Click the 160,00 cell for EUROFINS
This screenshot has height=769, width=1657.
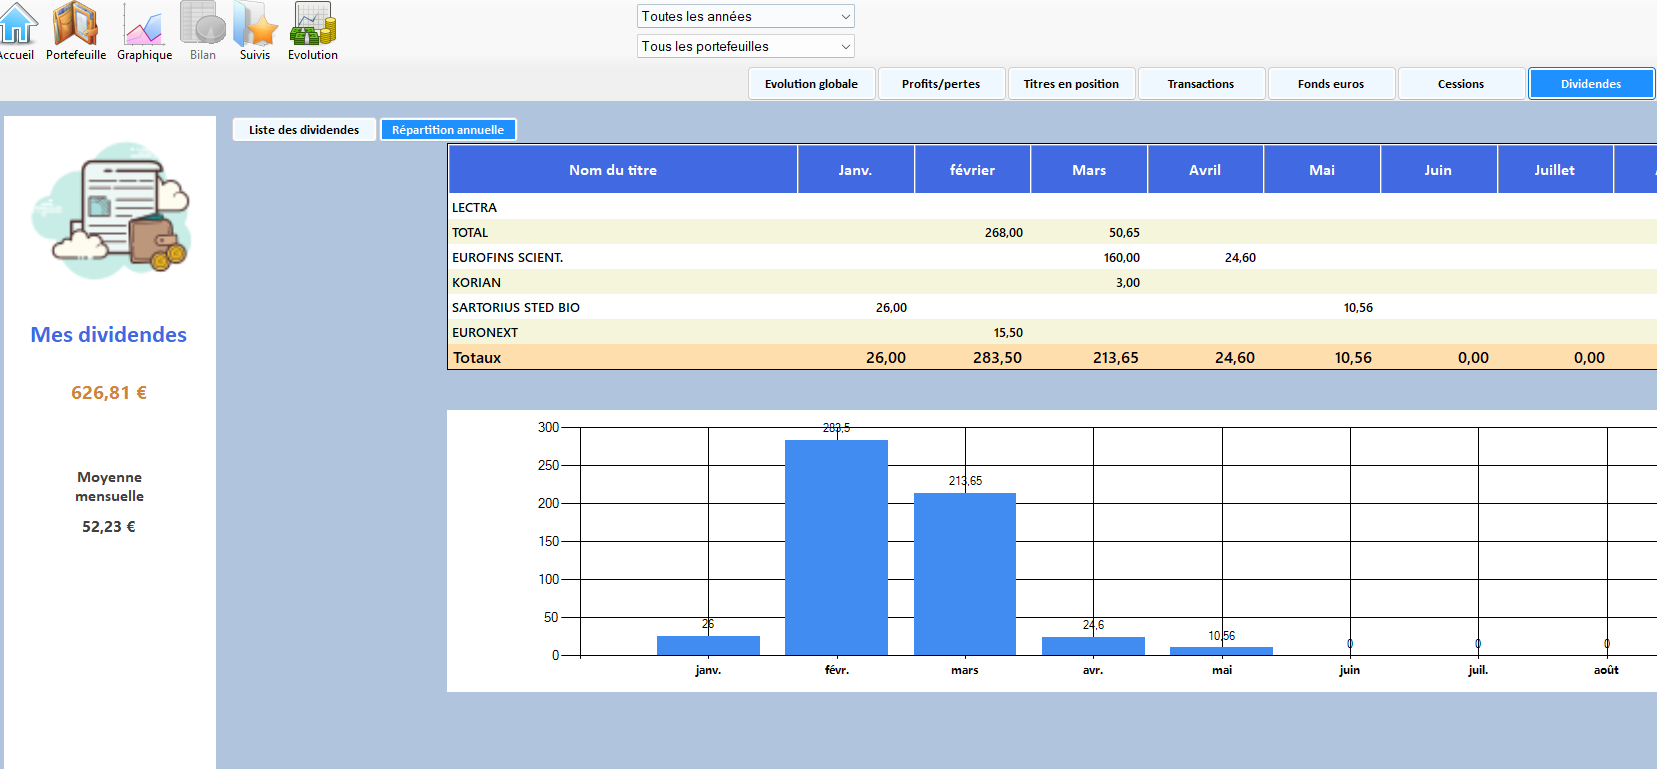pyautogui.click(x=1122, y=257)
